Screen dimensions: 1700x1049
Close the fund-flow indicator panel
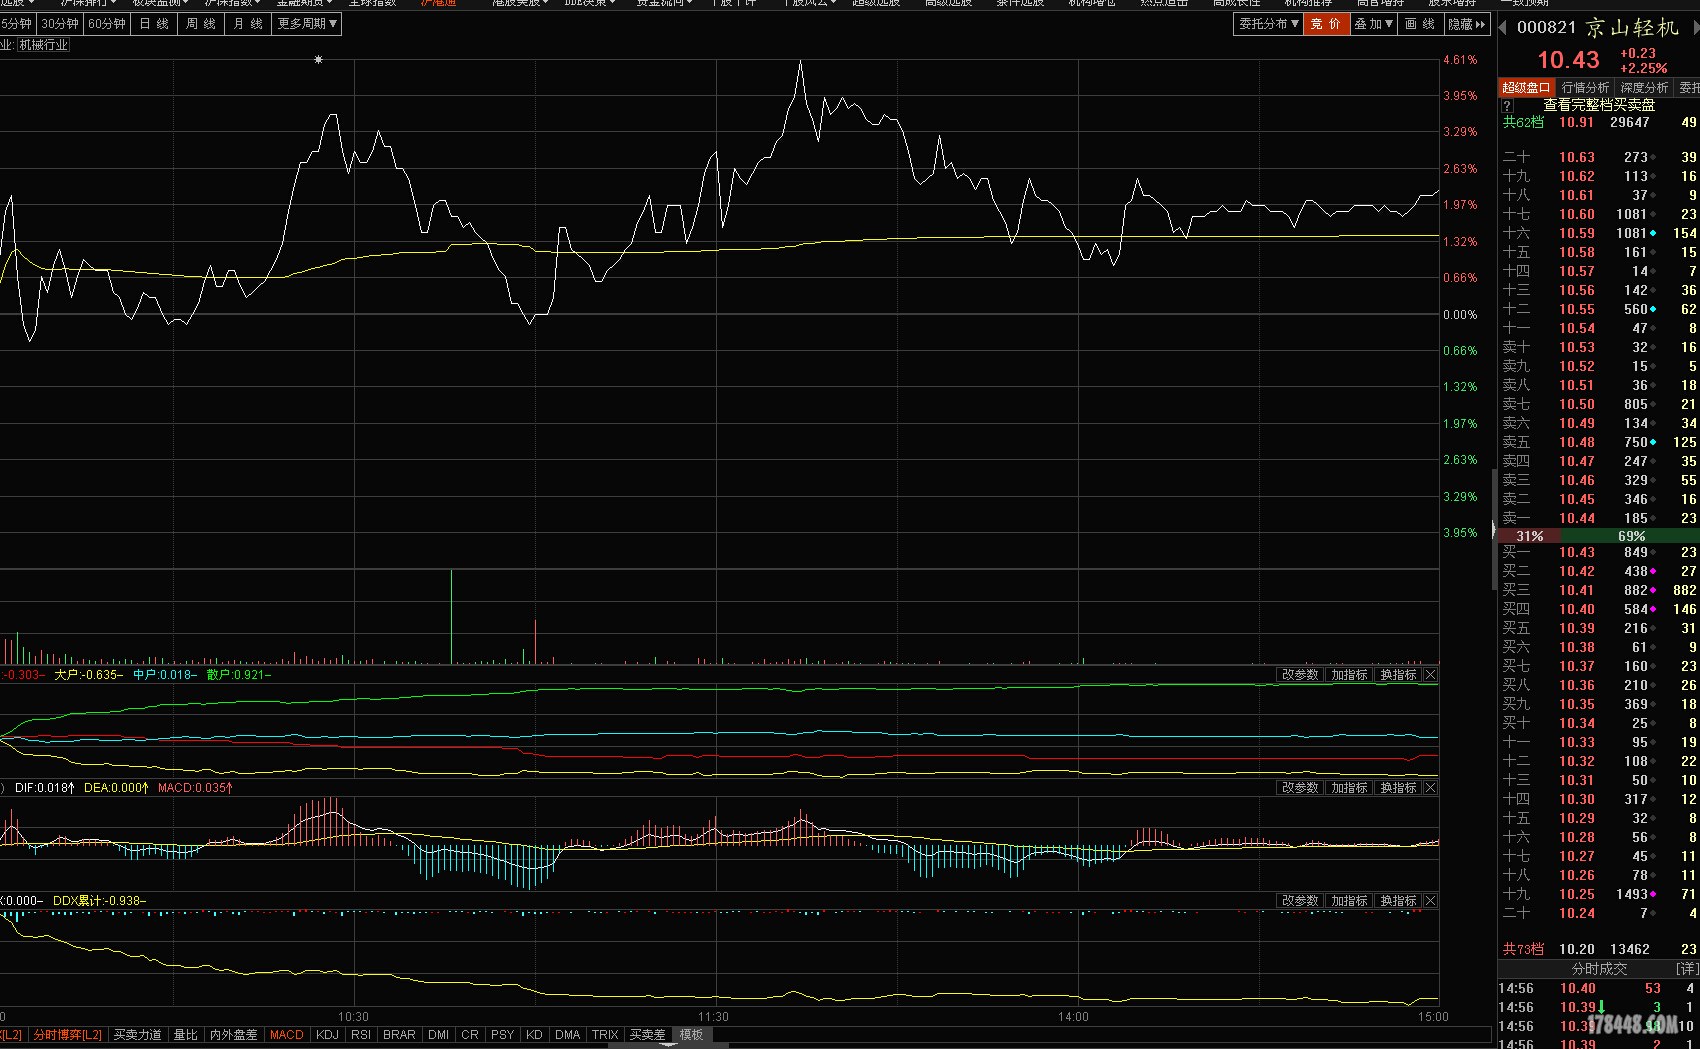tap(1430, 675)
